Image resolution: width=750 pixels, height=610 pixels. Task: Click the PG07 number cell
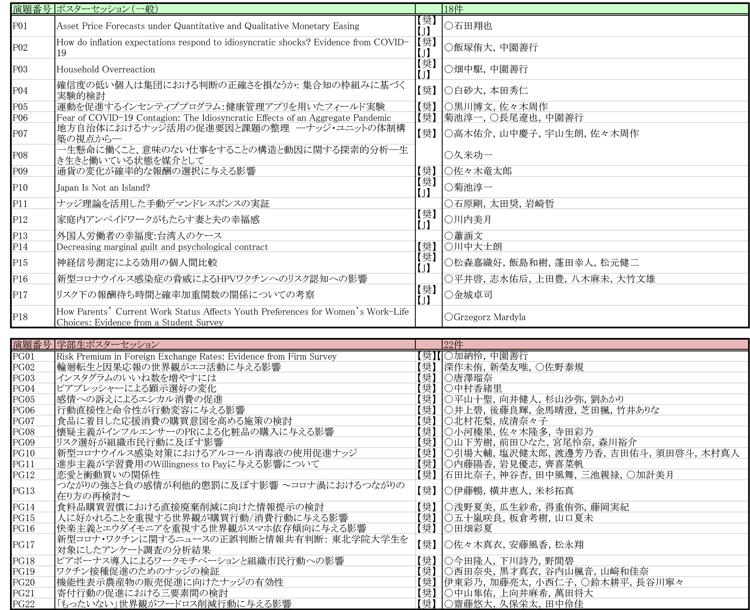coord(33,421)
